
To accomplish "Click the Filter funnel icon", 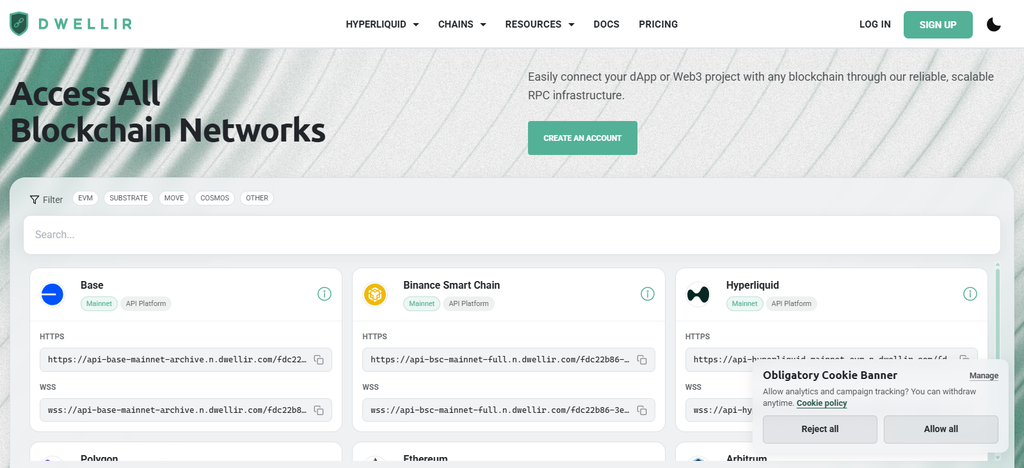I will pyautogui.click(x=35, y=199).
